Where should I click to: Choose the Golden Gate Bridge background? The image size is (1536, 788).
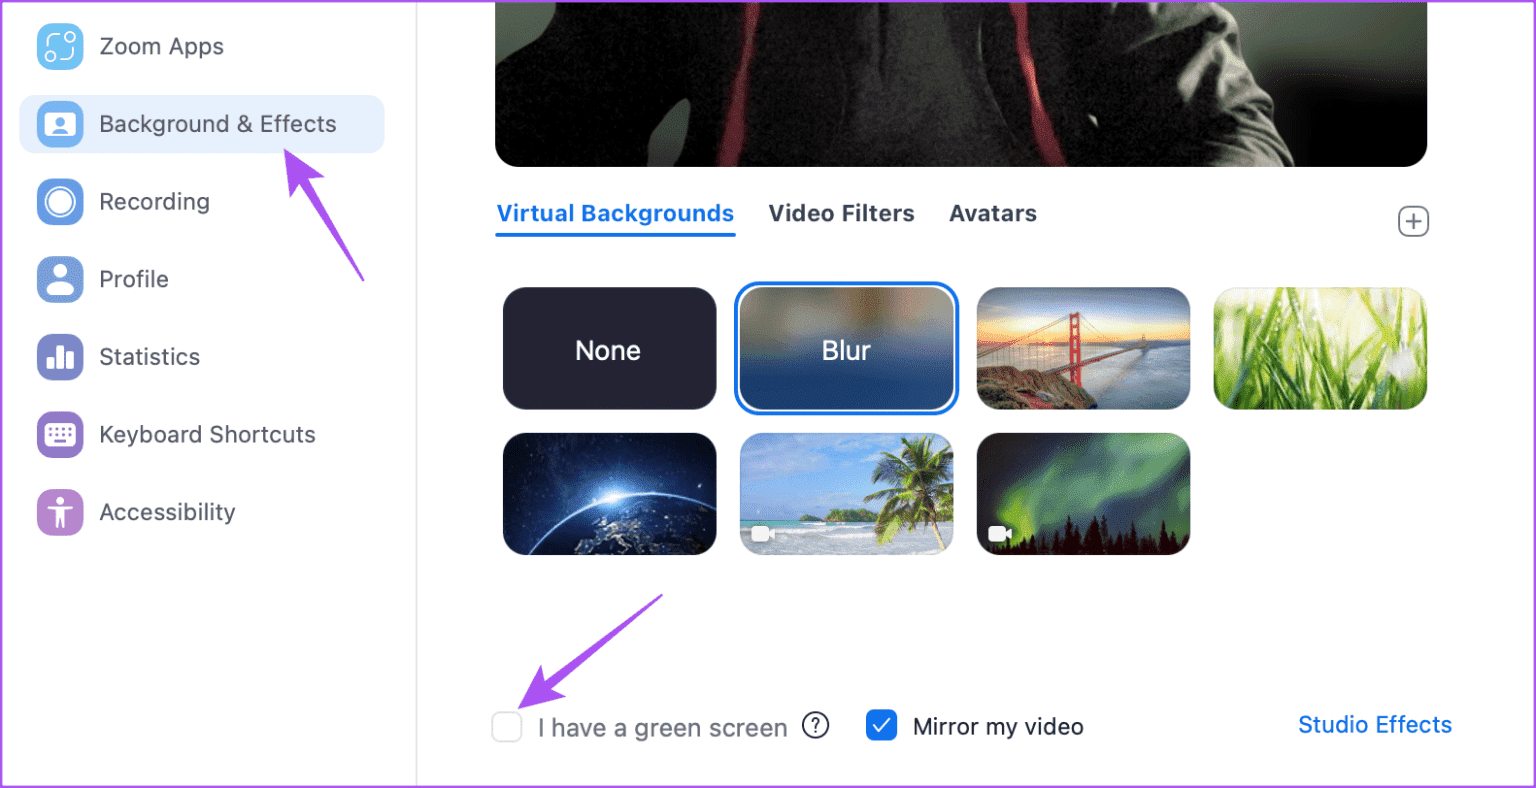point(1083,349)
